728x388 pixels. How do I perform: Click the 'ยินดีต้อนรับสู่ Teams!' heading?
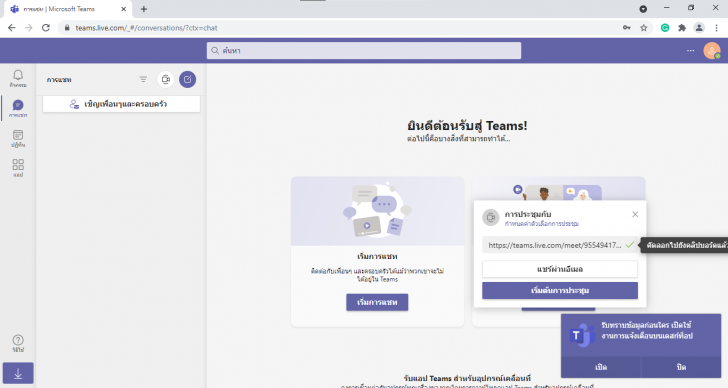(467, 126)
